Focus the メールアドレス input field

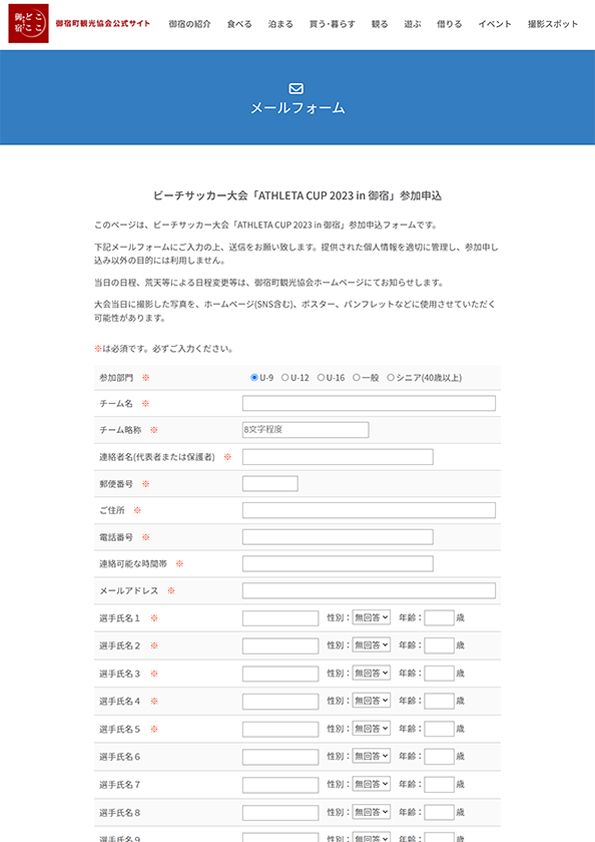(369, 591)
